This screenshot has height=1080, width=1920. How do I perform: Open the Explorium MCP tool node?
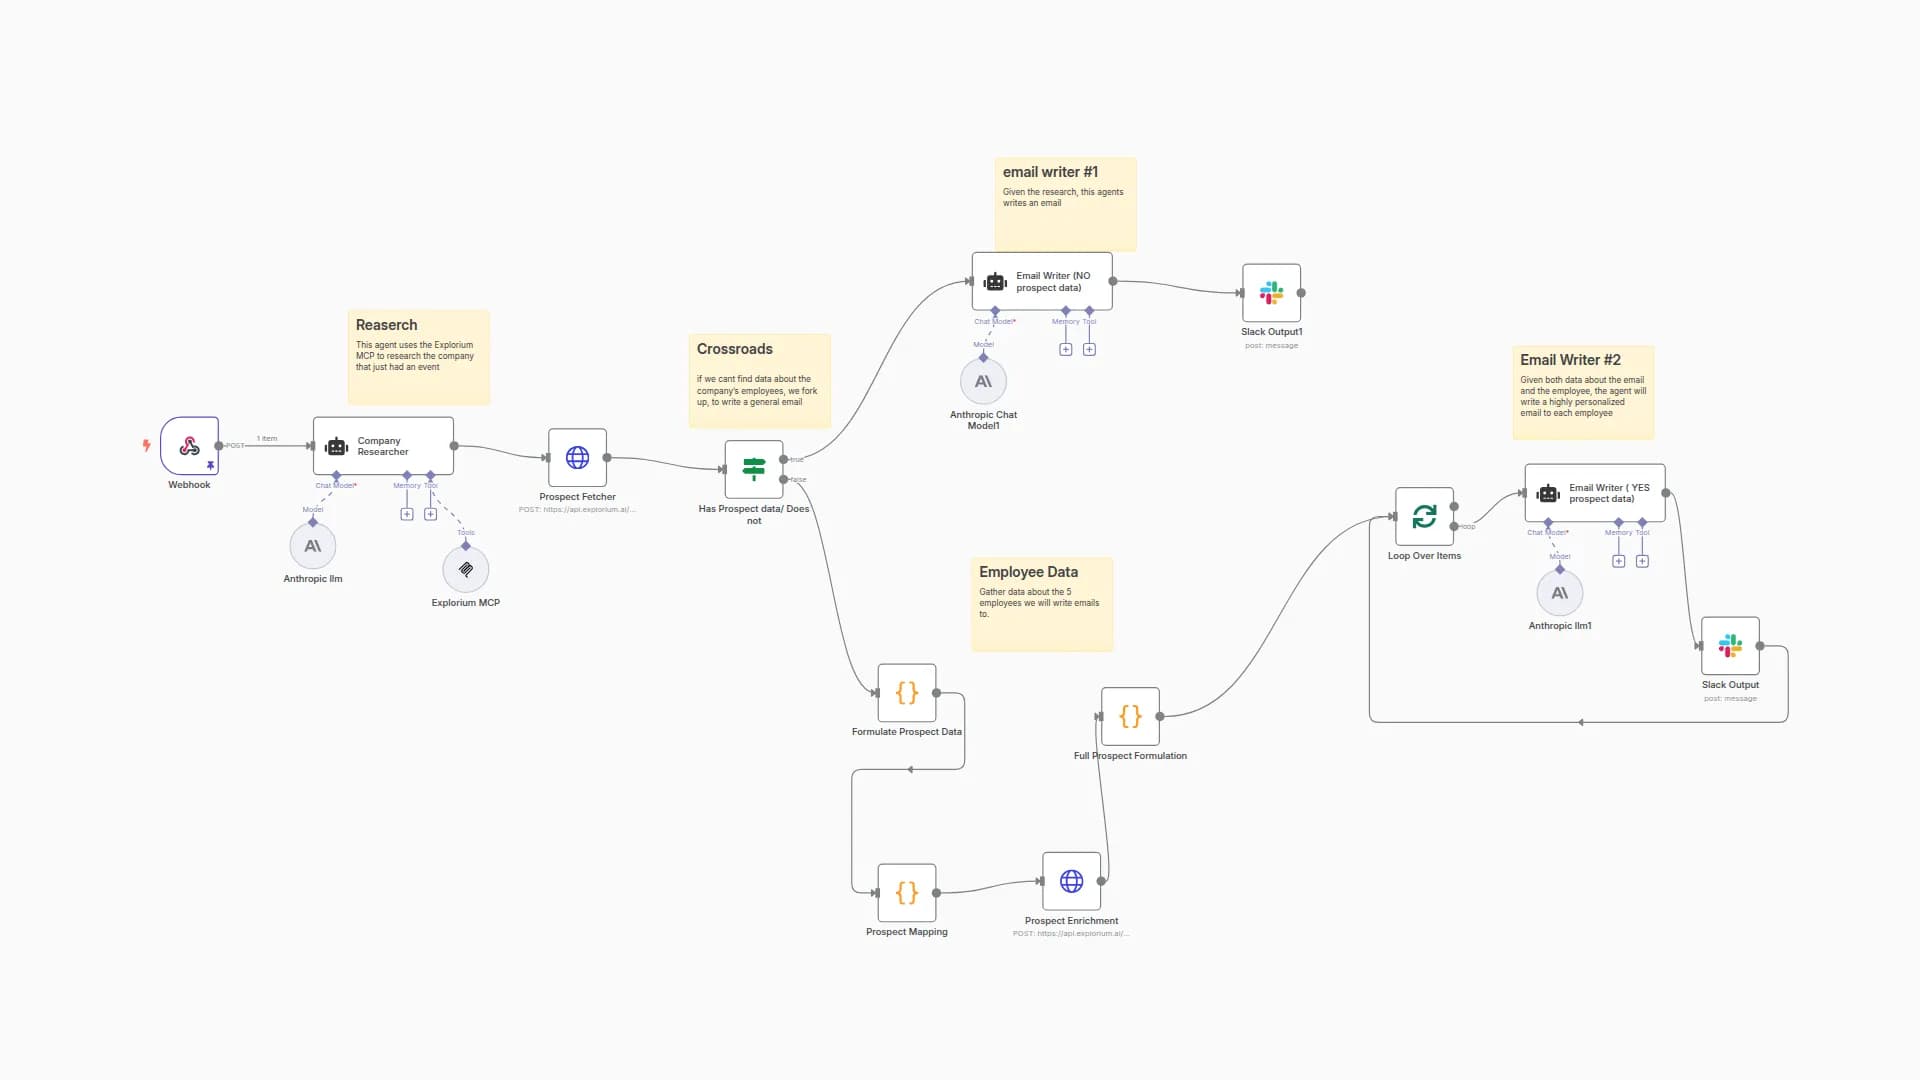tap(466, 570)
